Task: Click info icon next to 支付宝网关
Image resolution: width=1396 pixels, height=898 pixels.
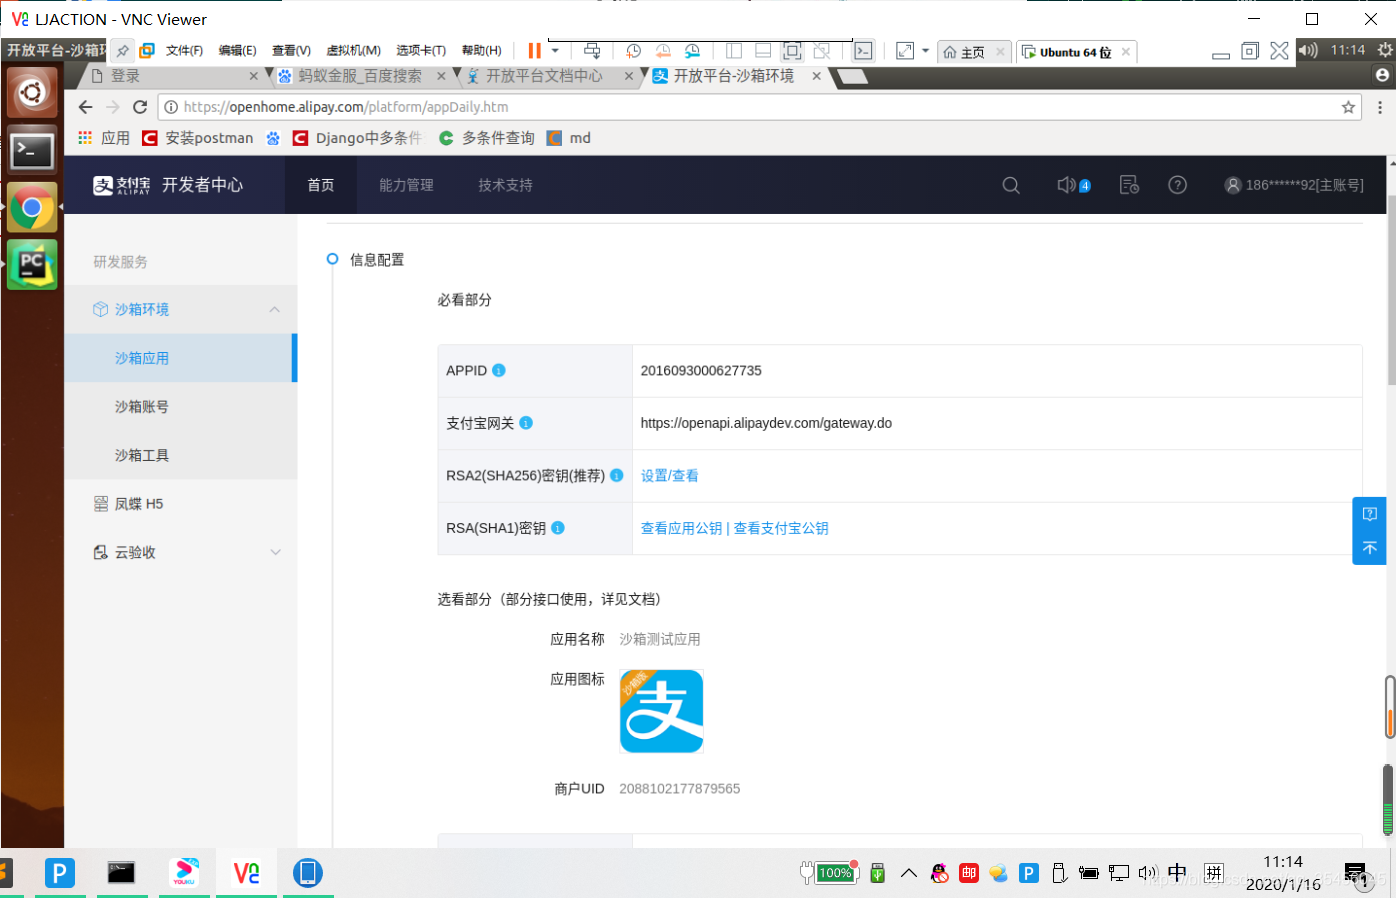Action: tap(526, 423)
